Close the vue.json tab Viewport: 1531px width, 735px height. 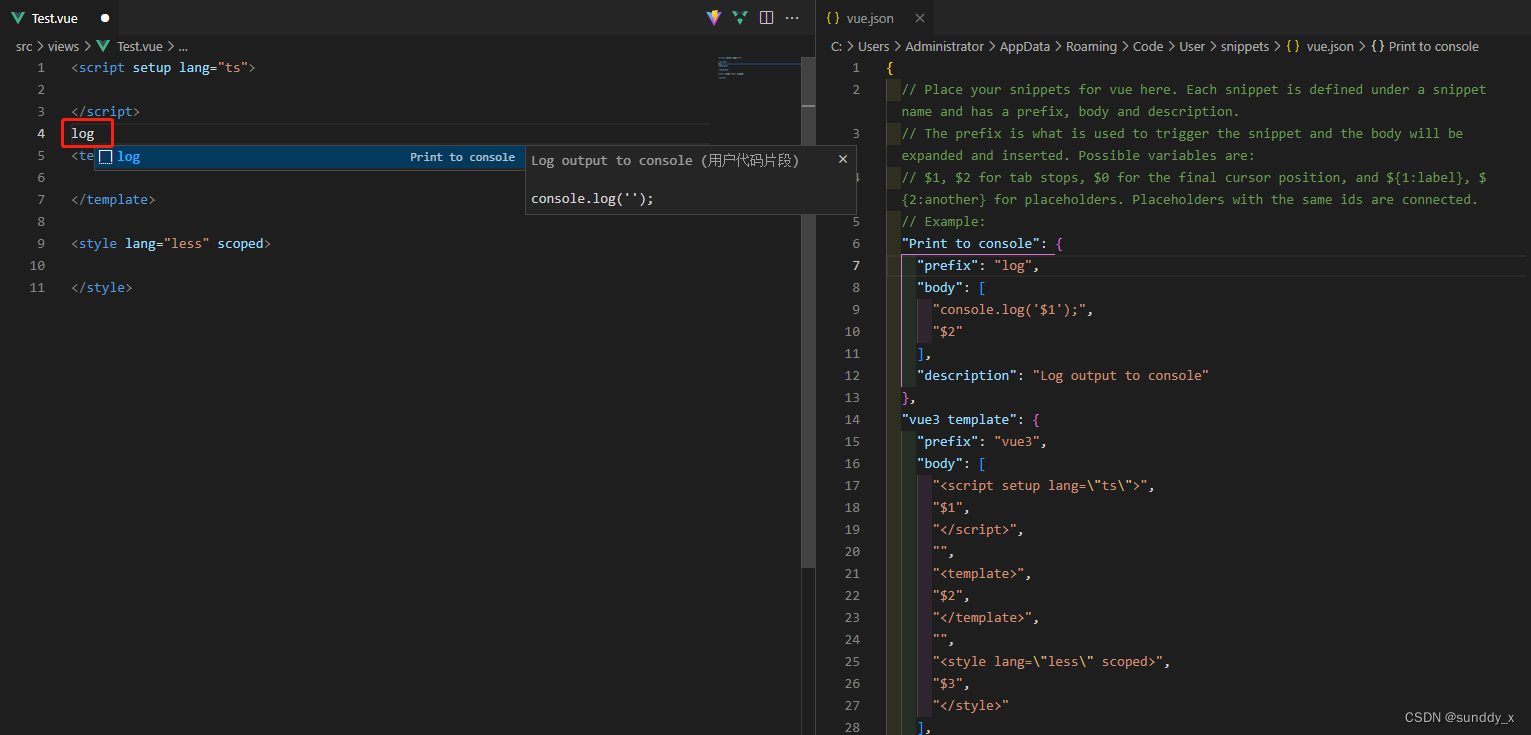[920, 18]
